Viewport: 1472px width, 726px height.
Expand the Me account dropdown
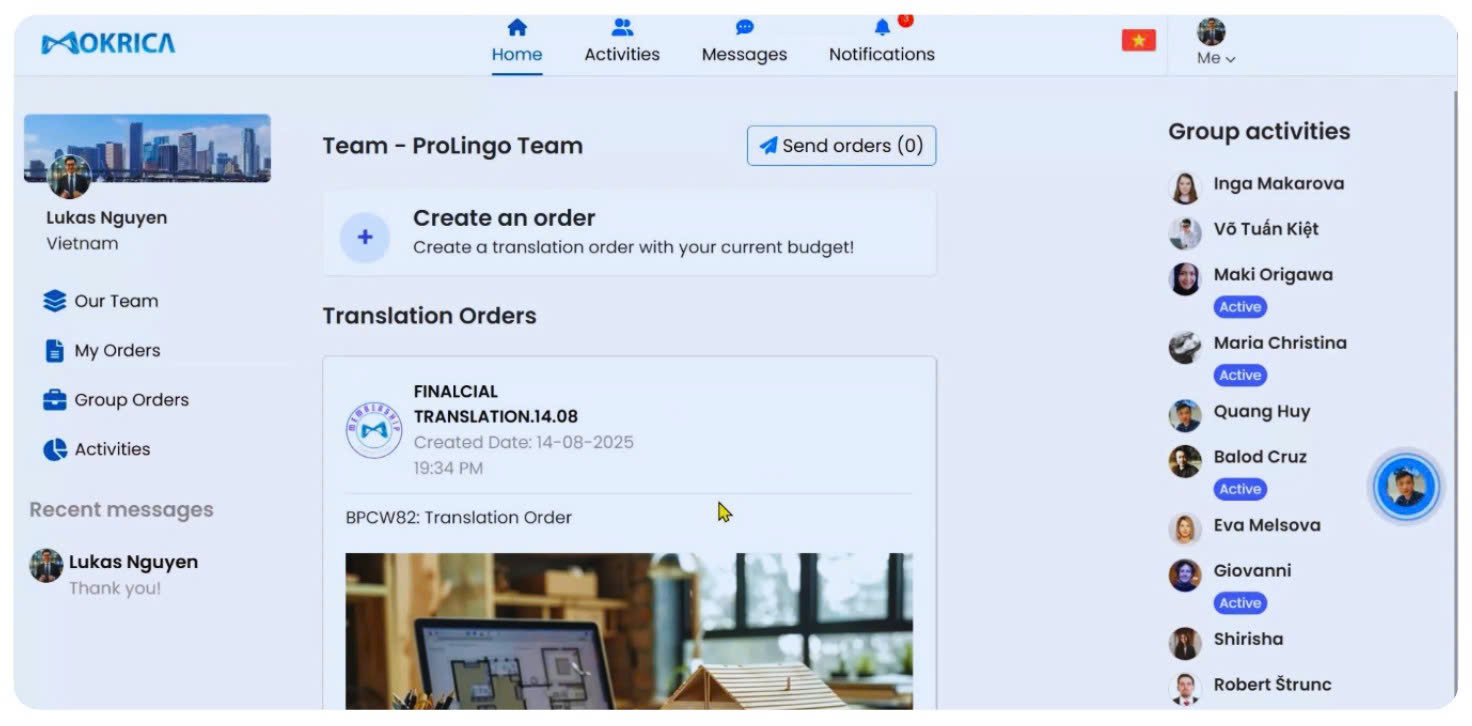1215,43
